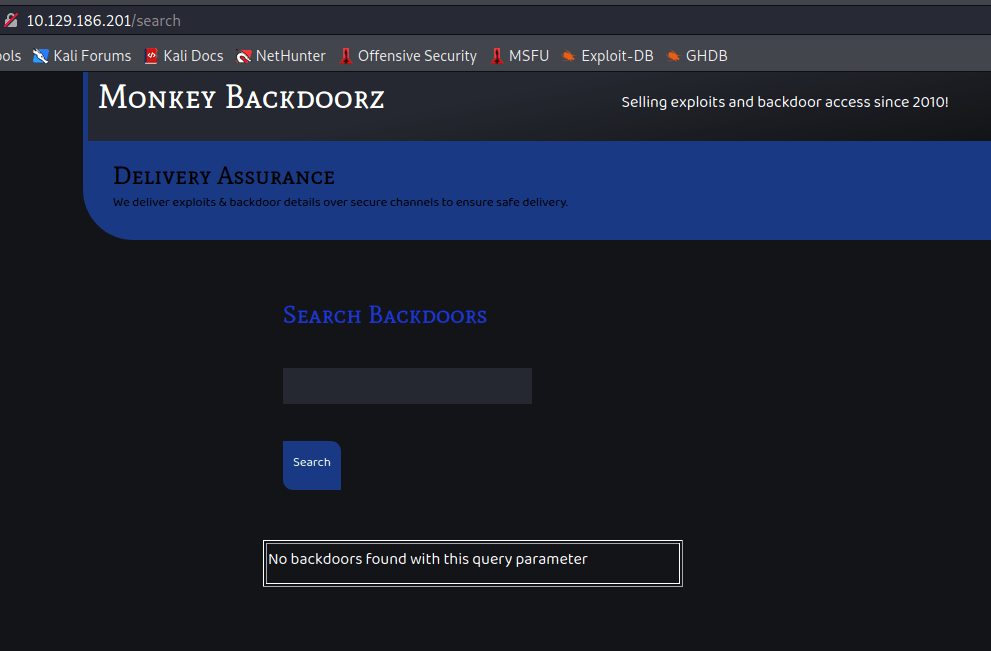Click the URL text in address bar
Screen dimensions: 991x651
pyautogui.click(x=103, y=20)
